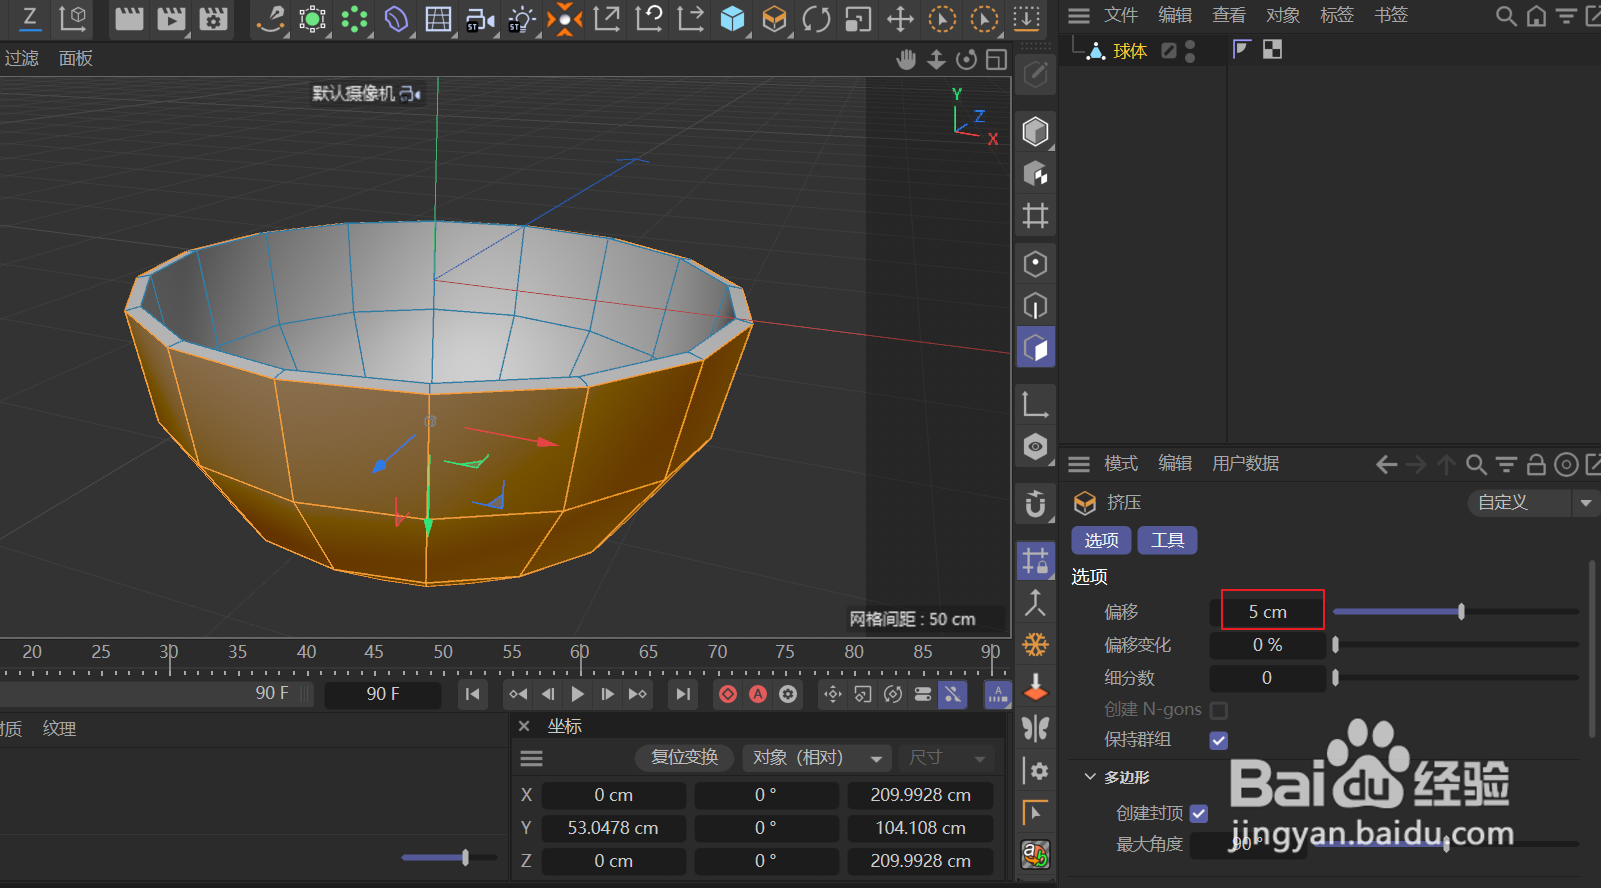Open the 对象 (相对) coordinate dropdown
Viewport: 1601px width, 888px height.
pos(816,758)
